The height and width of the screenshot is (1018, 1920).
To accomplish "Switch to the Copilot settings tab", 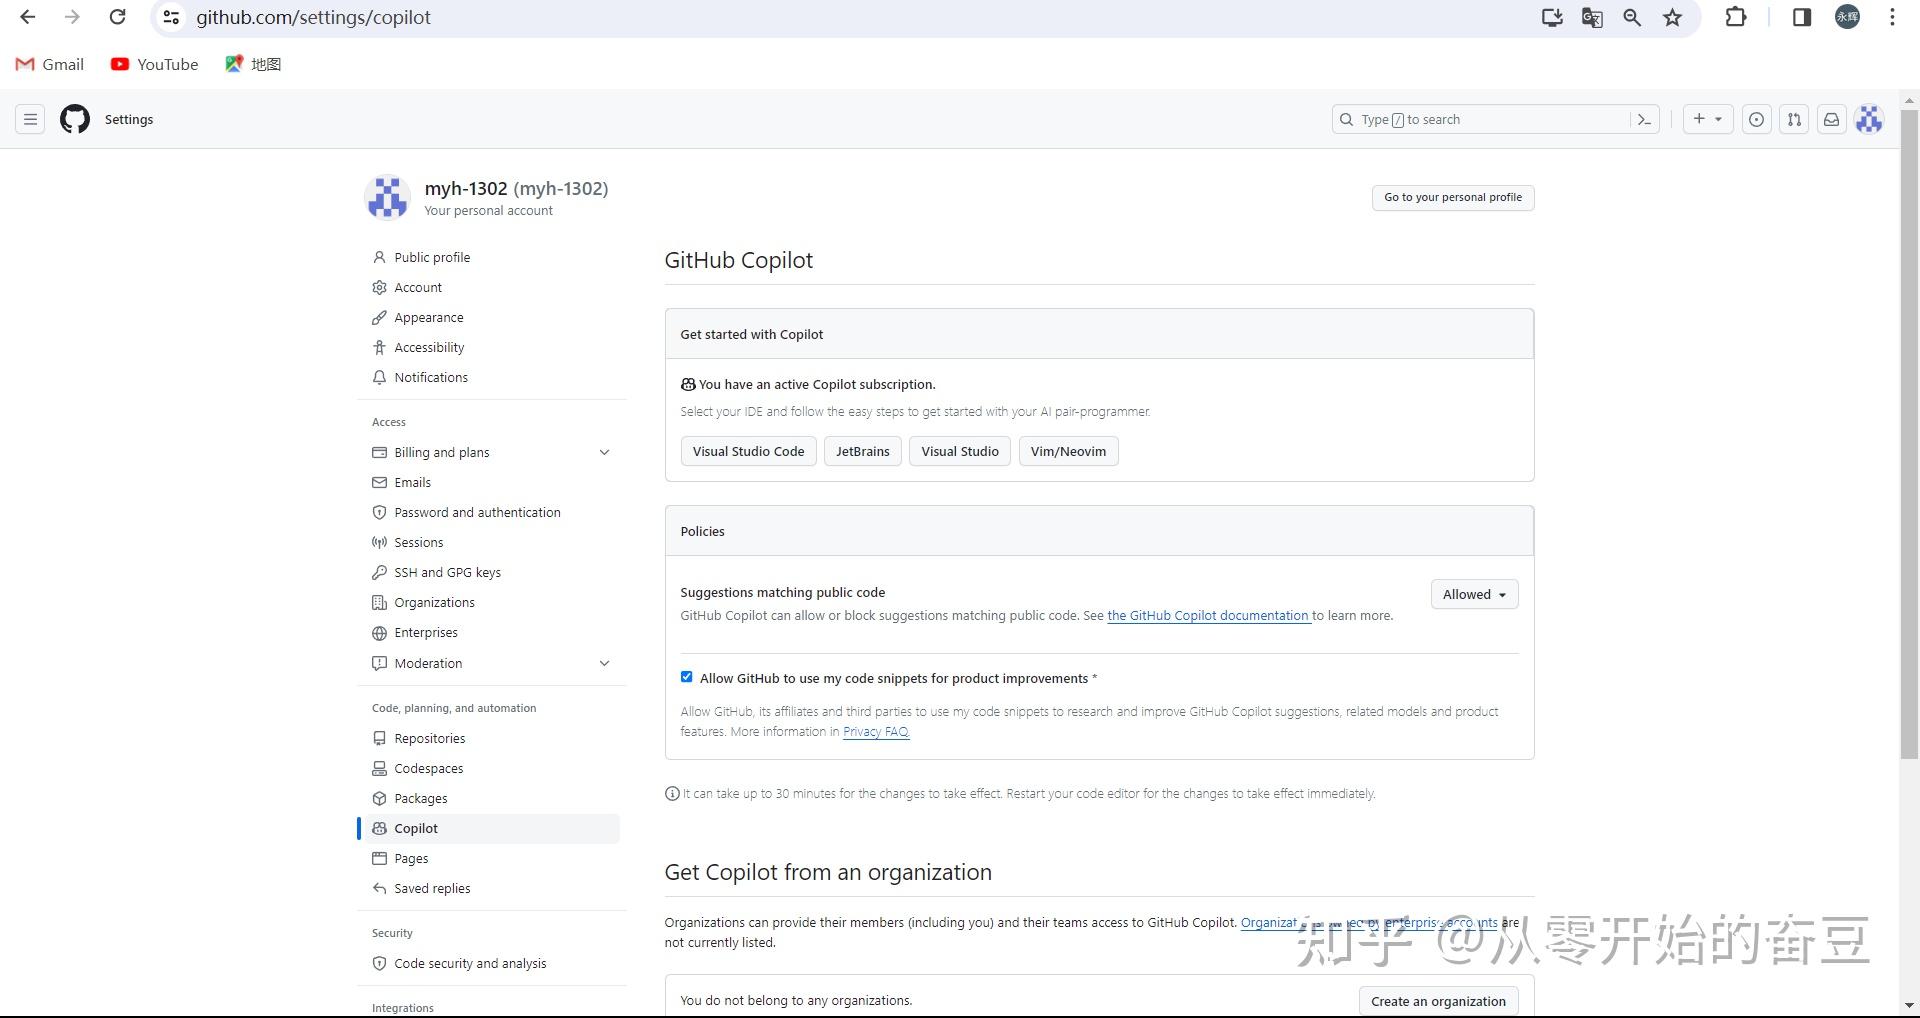I will click(x=415, y=828).
